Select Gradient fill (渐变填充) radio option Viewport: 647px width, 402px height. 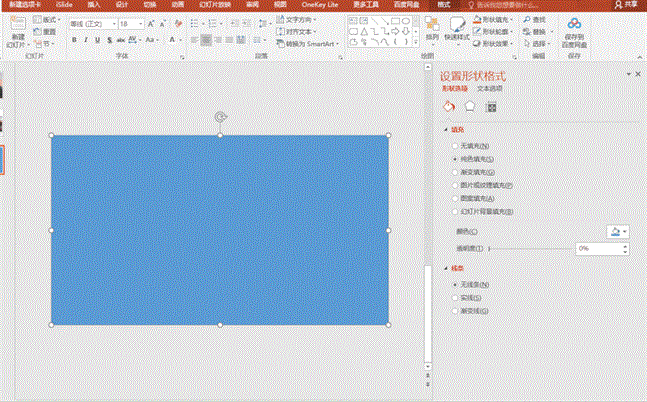[456, 172]
